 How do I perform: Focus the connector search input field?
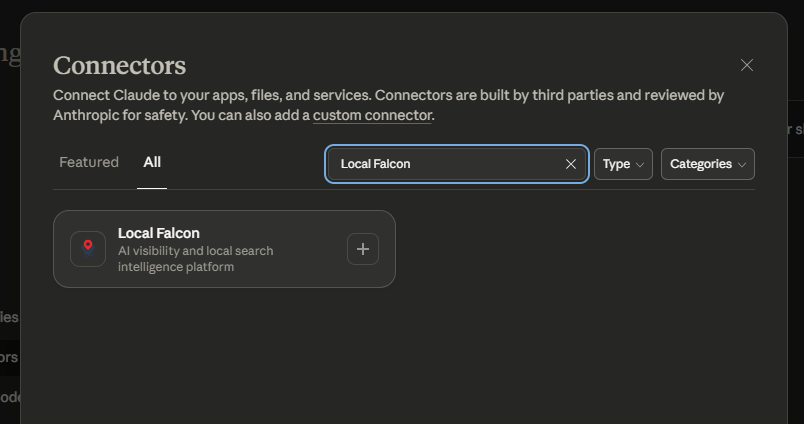coord(445,164)
